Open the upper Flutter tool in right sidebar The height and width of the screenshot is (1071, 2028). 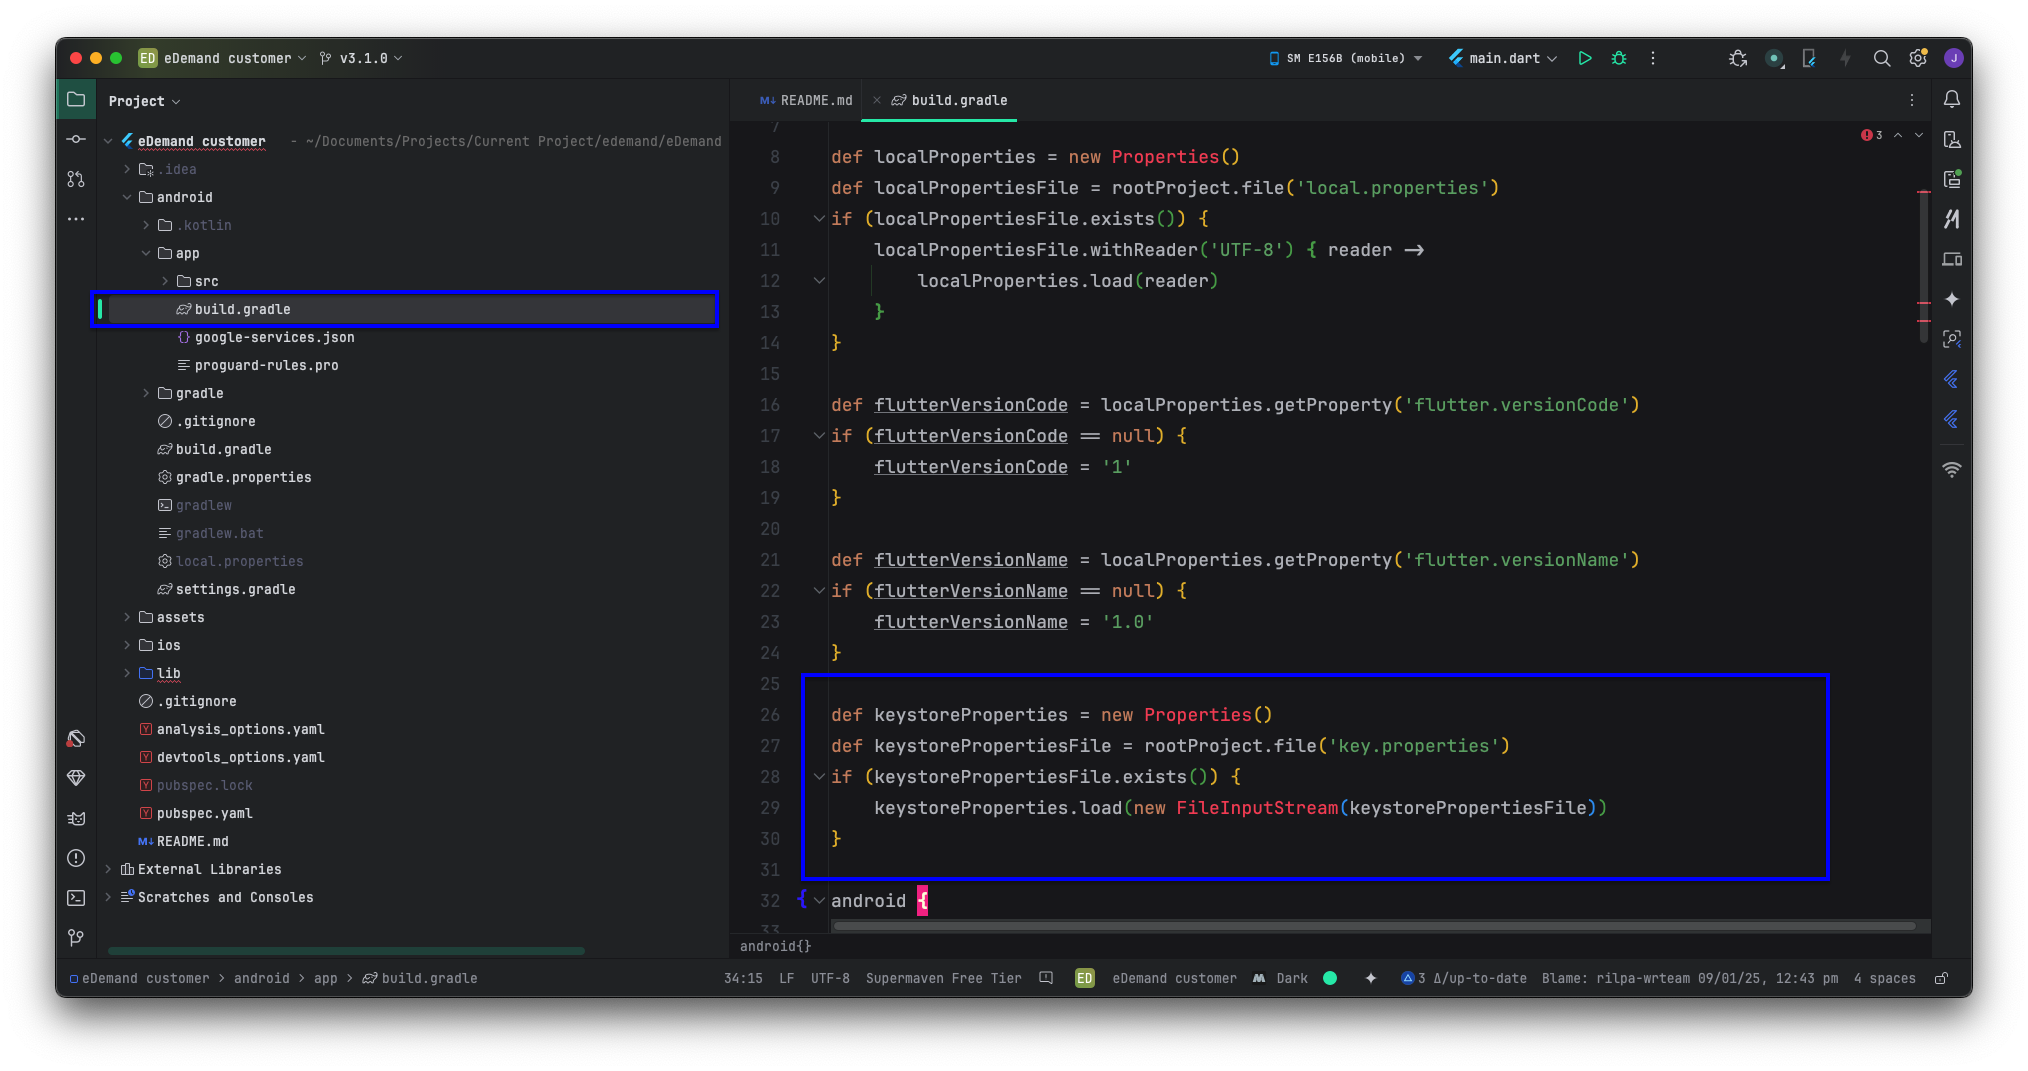1952,379
